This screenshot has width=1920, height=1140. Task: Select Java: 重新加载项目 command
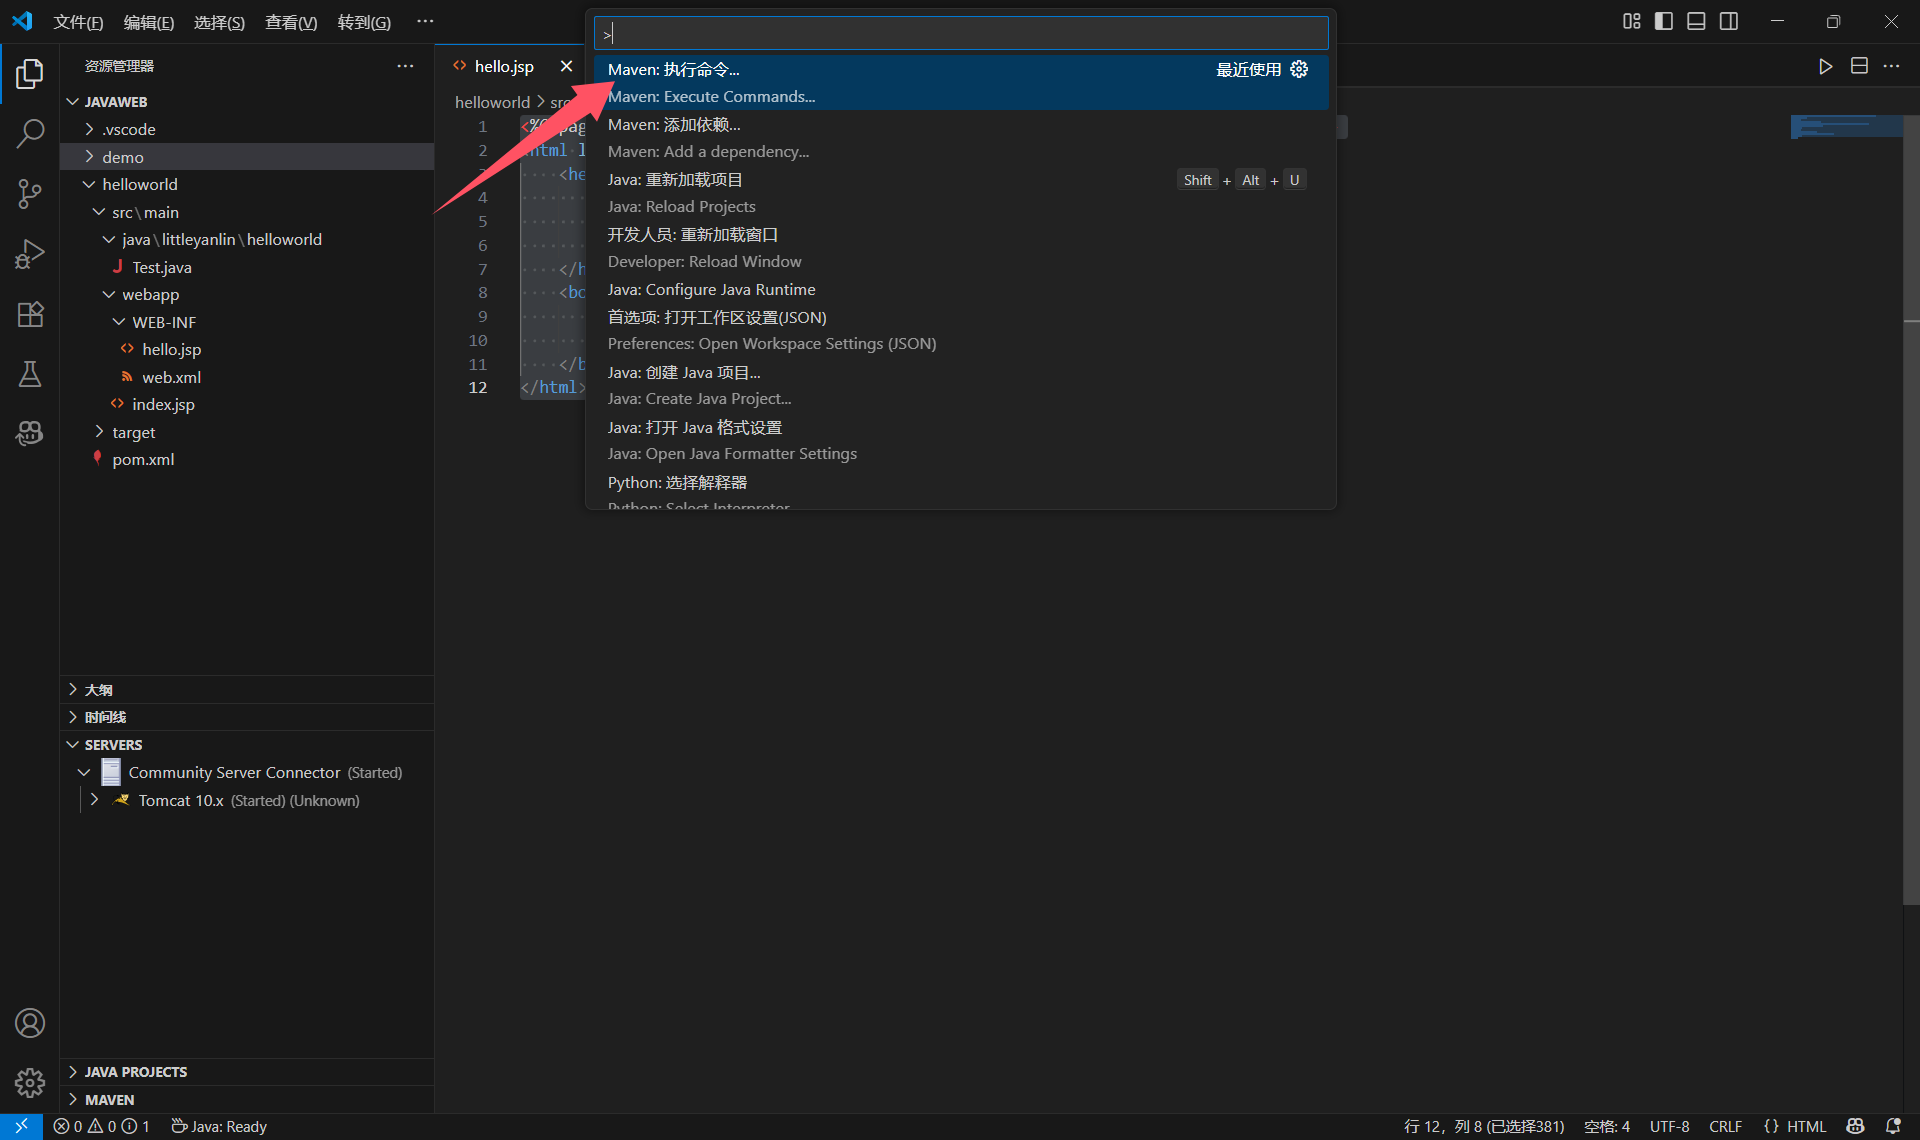coord(675,180)
